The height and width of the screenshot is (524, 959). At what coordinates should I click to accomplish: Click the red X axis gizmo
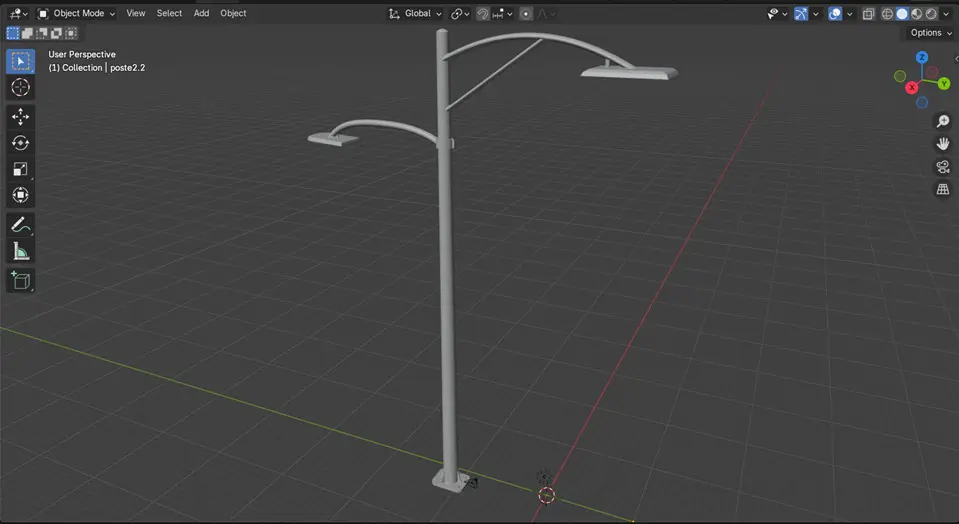click(912, 87)
